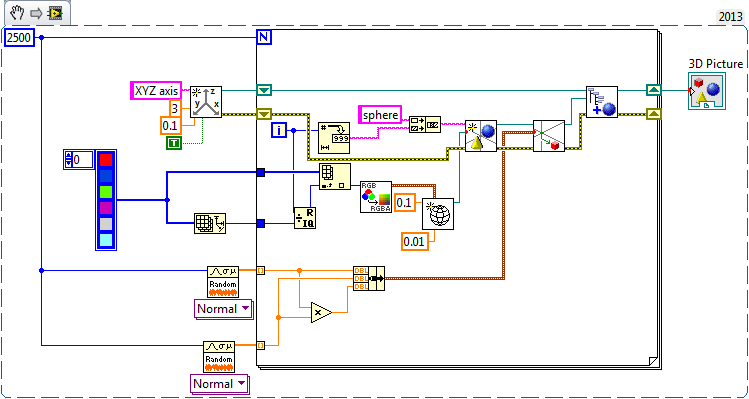Select the Build Array DBL node
This screenshot has height=399, width=749.
point(369,278)
